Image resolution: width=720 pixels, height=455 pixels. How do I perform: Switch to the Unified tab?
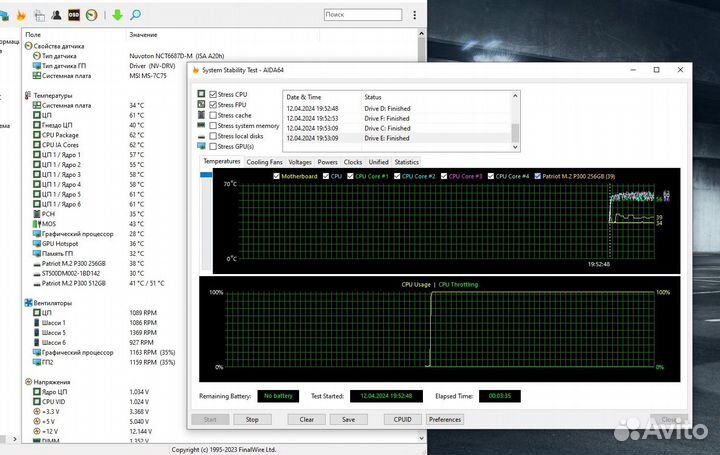coord(378,162)
